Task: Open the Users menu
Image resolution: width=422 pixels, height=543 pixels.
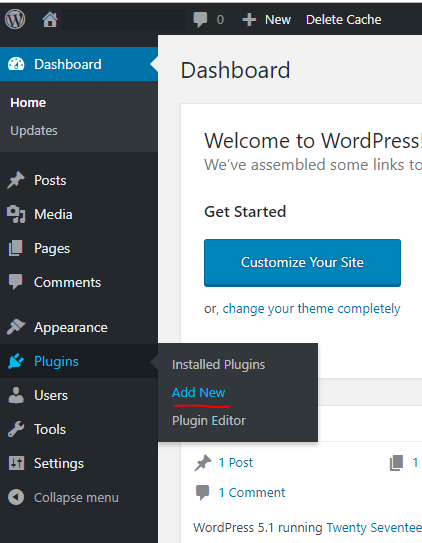Action: [51, 395]
